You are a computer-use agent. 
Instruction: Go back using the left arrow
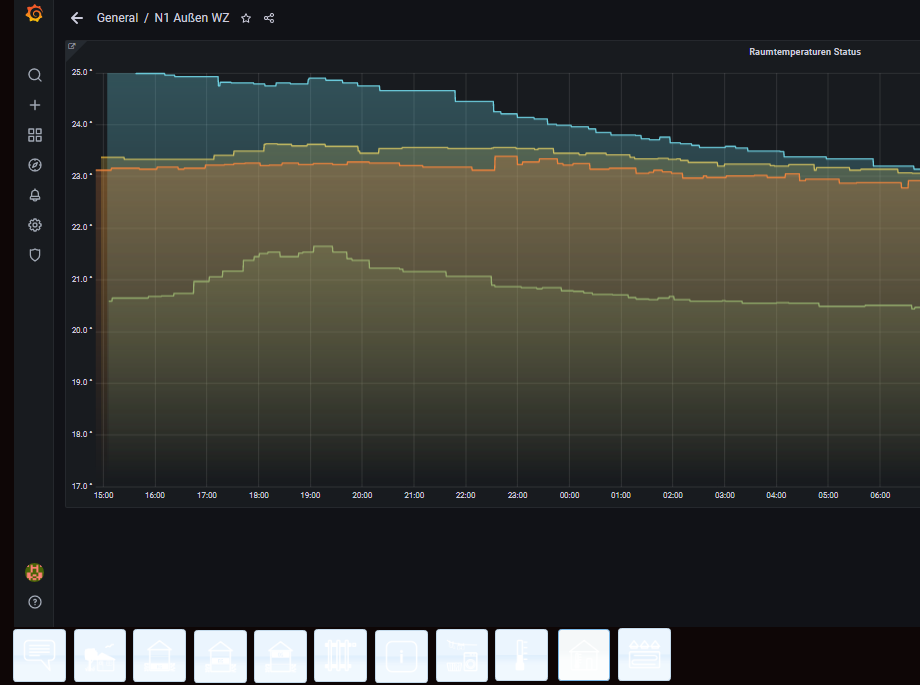click(x=77, y=18)
